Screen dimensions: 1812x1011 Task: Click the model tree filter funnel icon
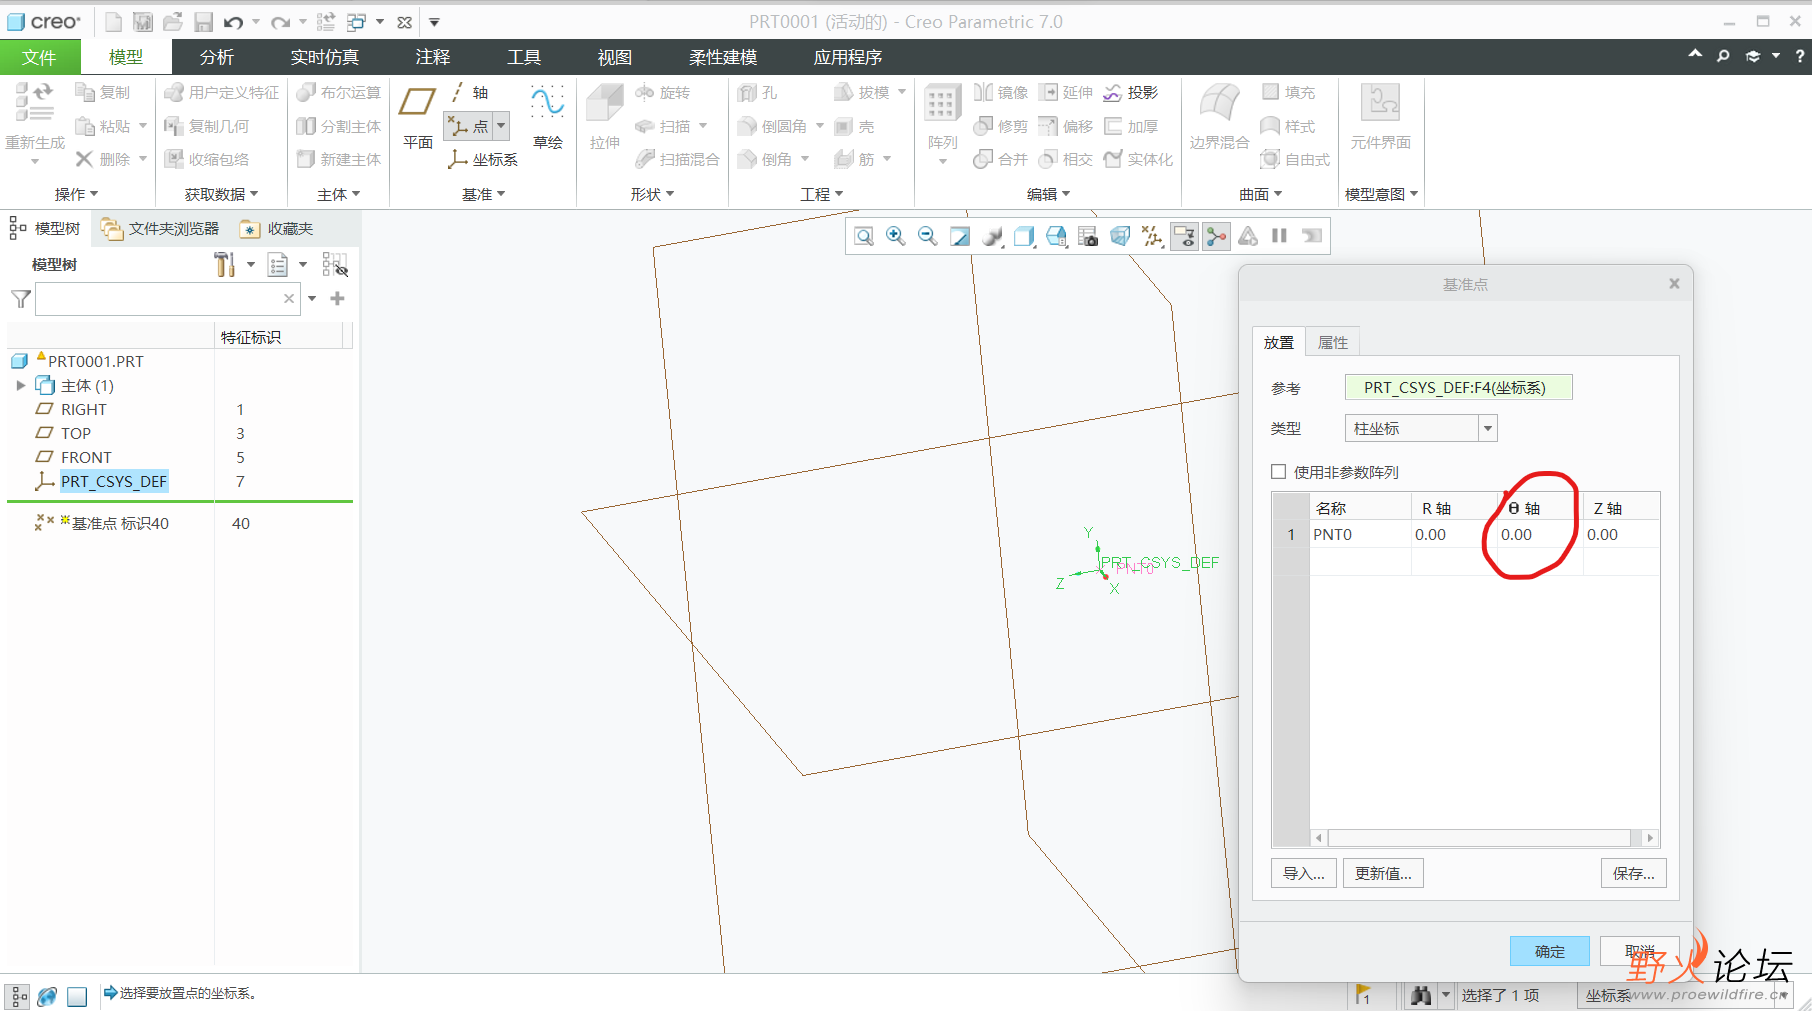pos(20,298)
